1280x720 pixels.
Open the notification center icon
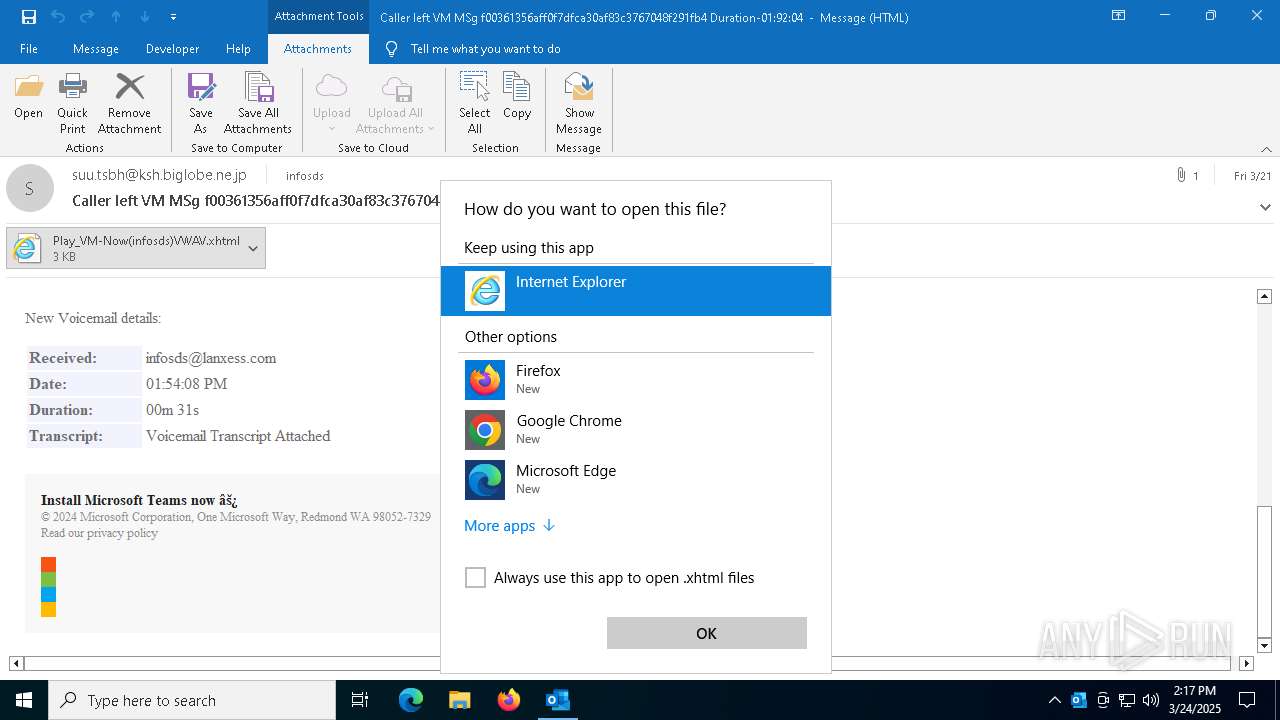tap(1247, 700)
